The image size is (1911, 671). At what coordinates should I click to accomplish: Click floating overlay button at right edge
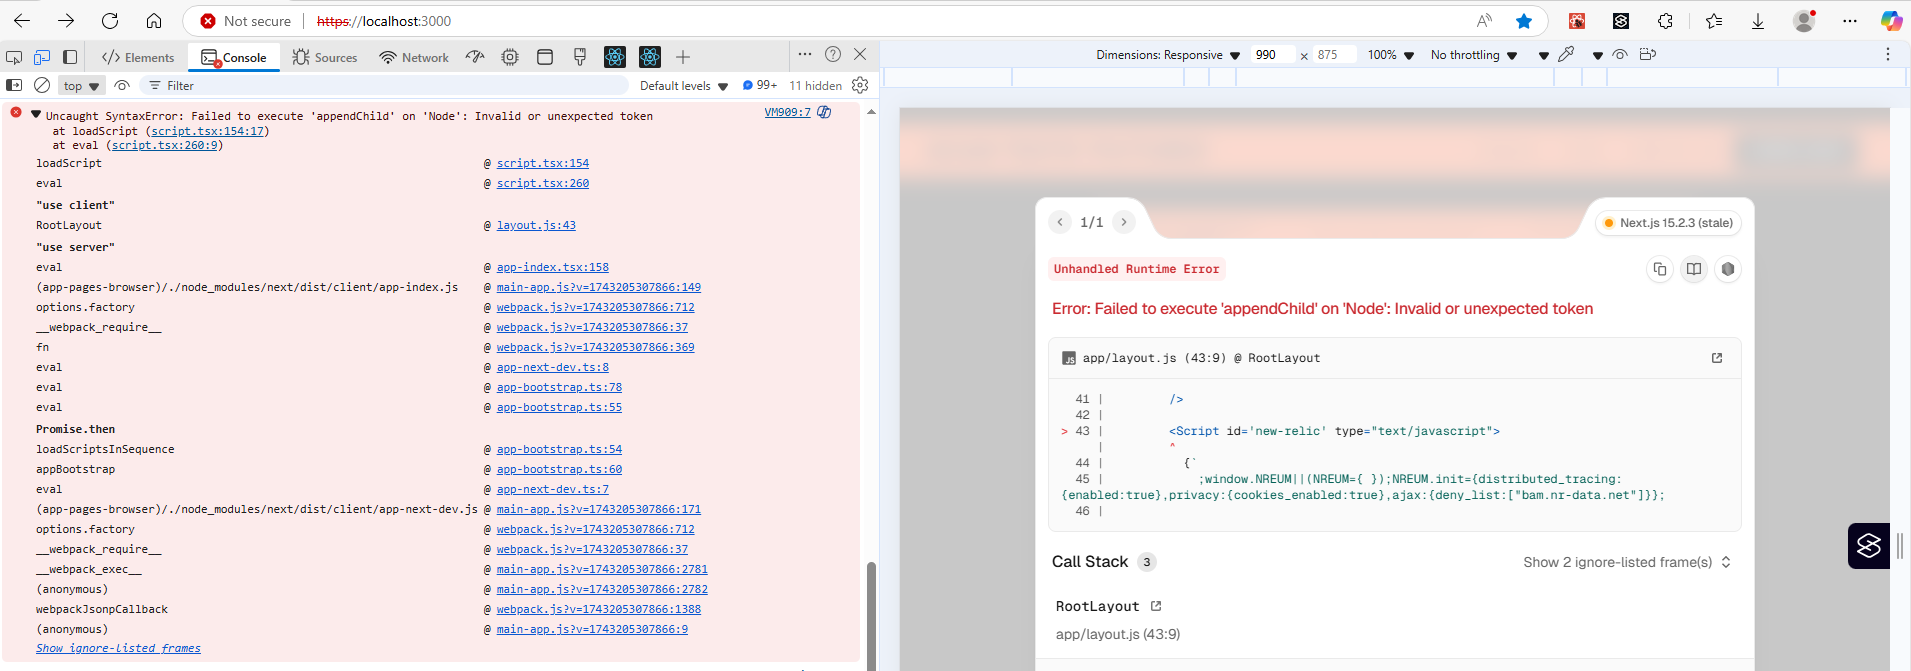pos(1869,546)
